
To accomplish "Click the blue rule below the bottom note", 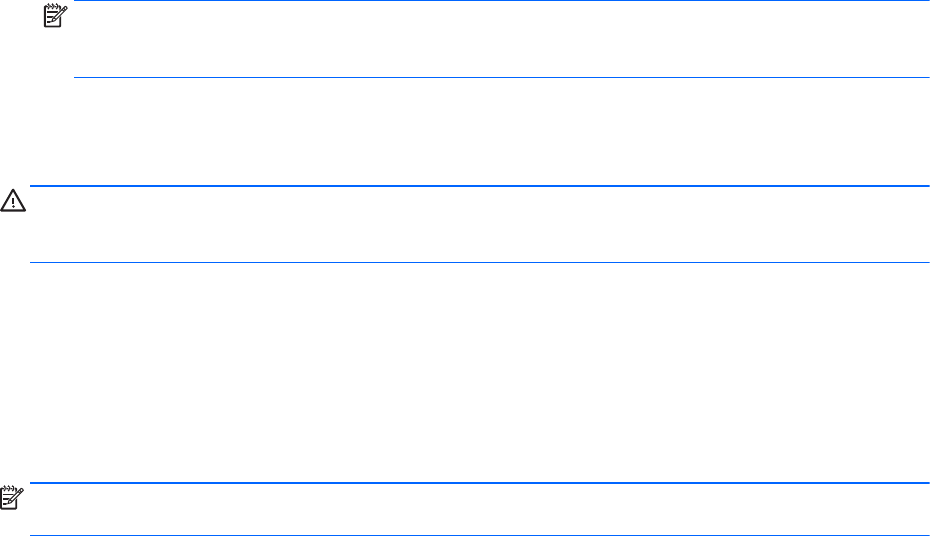I will pyautogui.click(x=479, y=535).
